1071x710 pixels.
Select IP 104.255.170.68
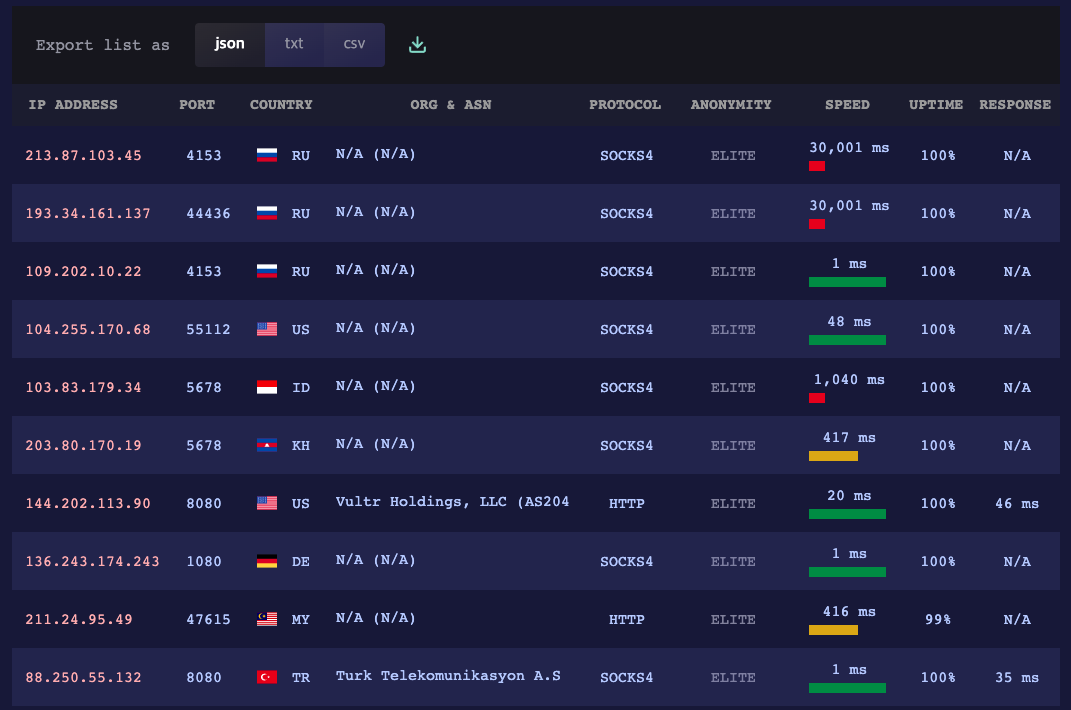click(x=88, y=329)
